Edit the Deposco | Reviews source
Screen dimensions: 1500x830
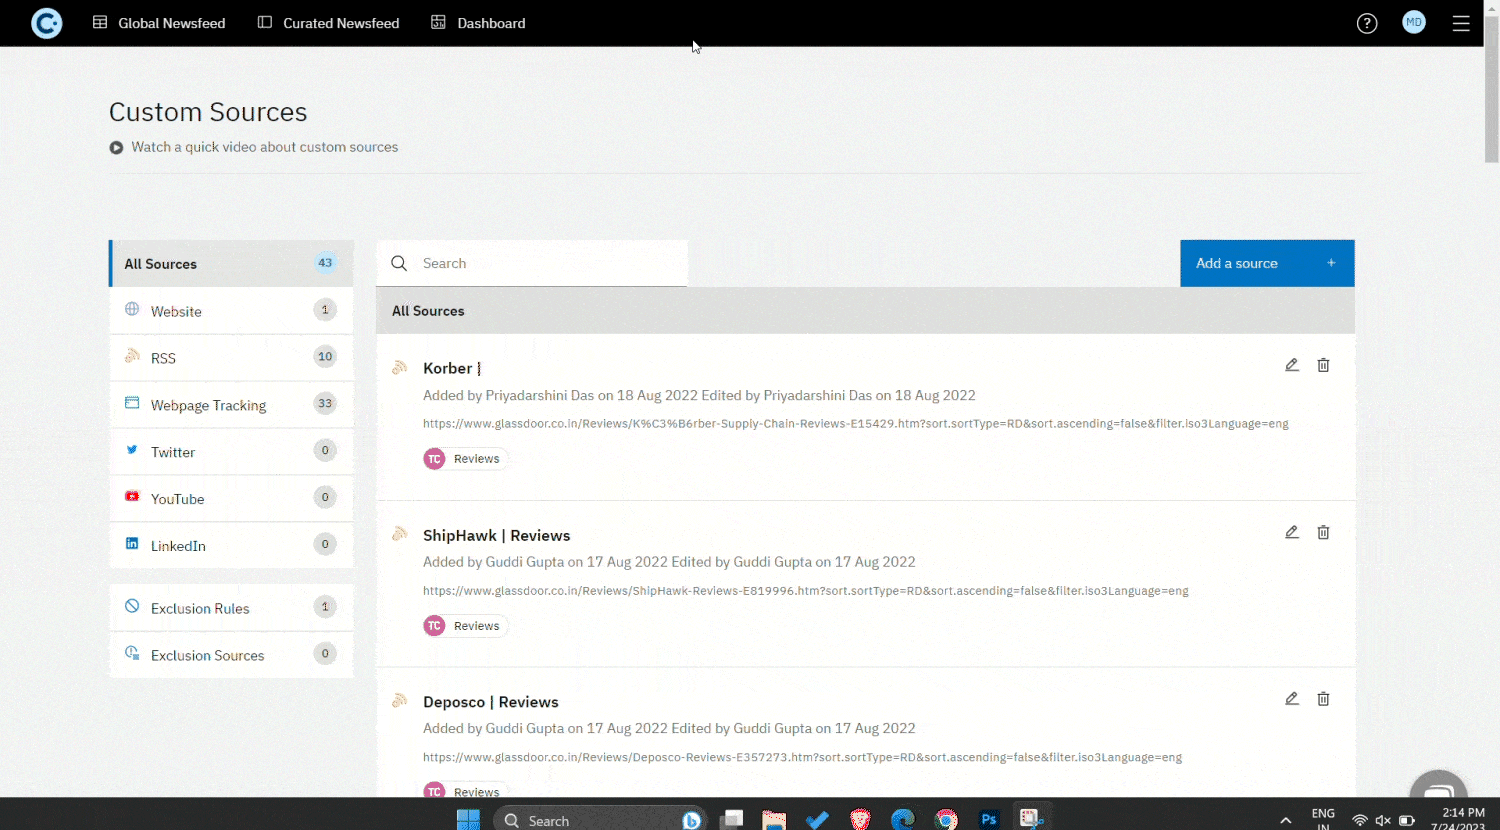pos(1292,699)
